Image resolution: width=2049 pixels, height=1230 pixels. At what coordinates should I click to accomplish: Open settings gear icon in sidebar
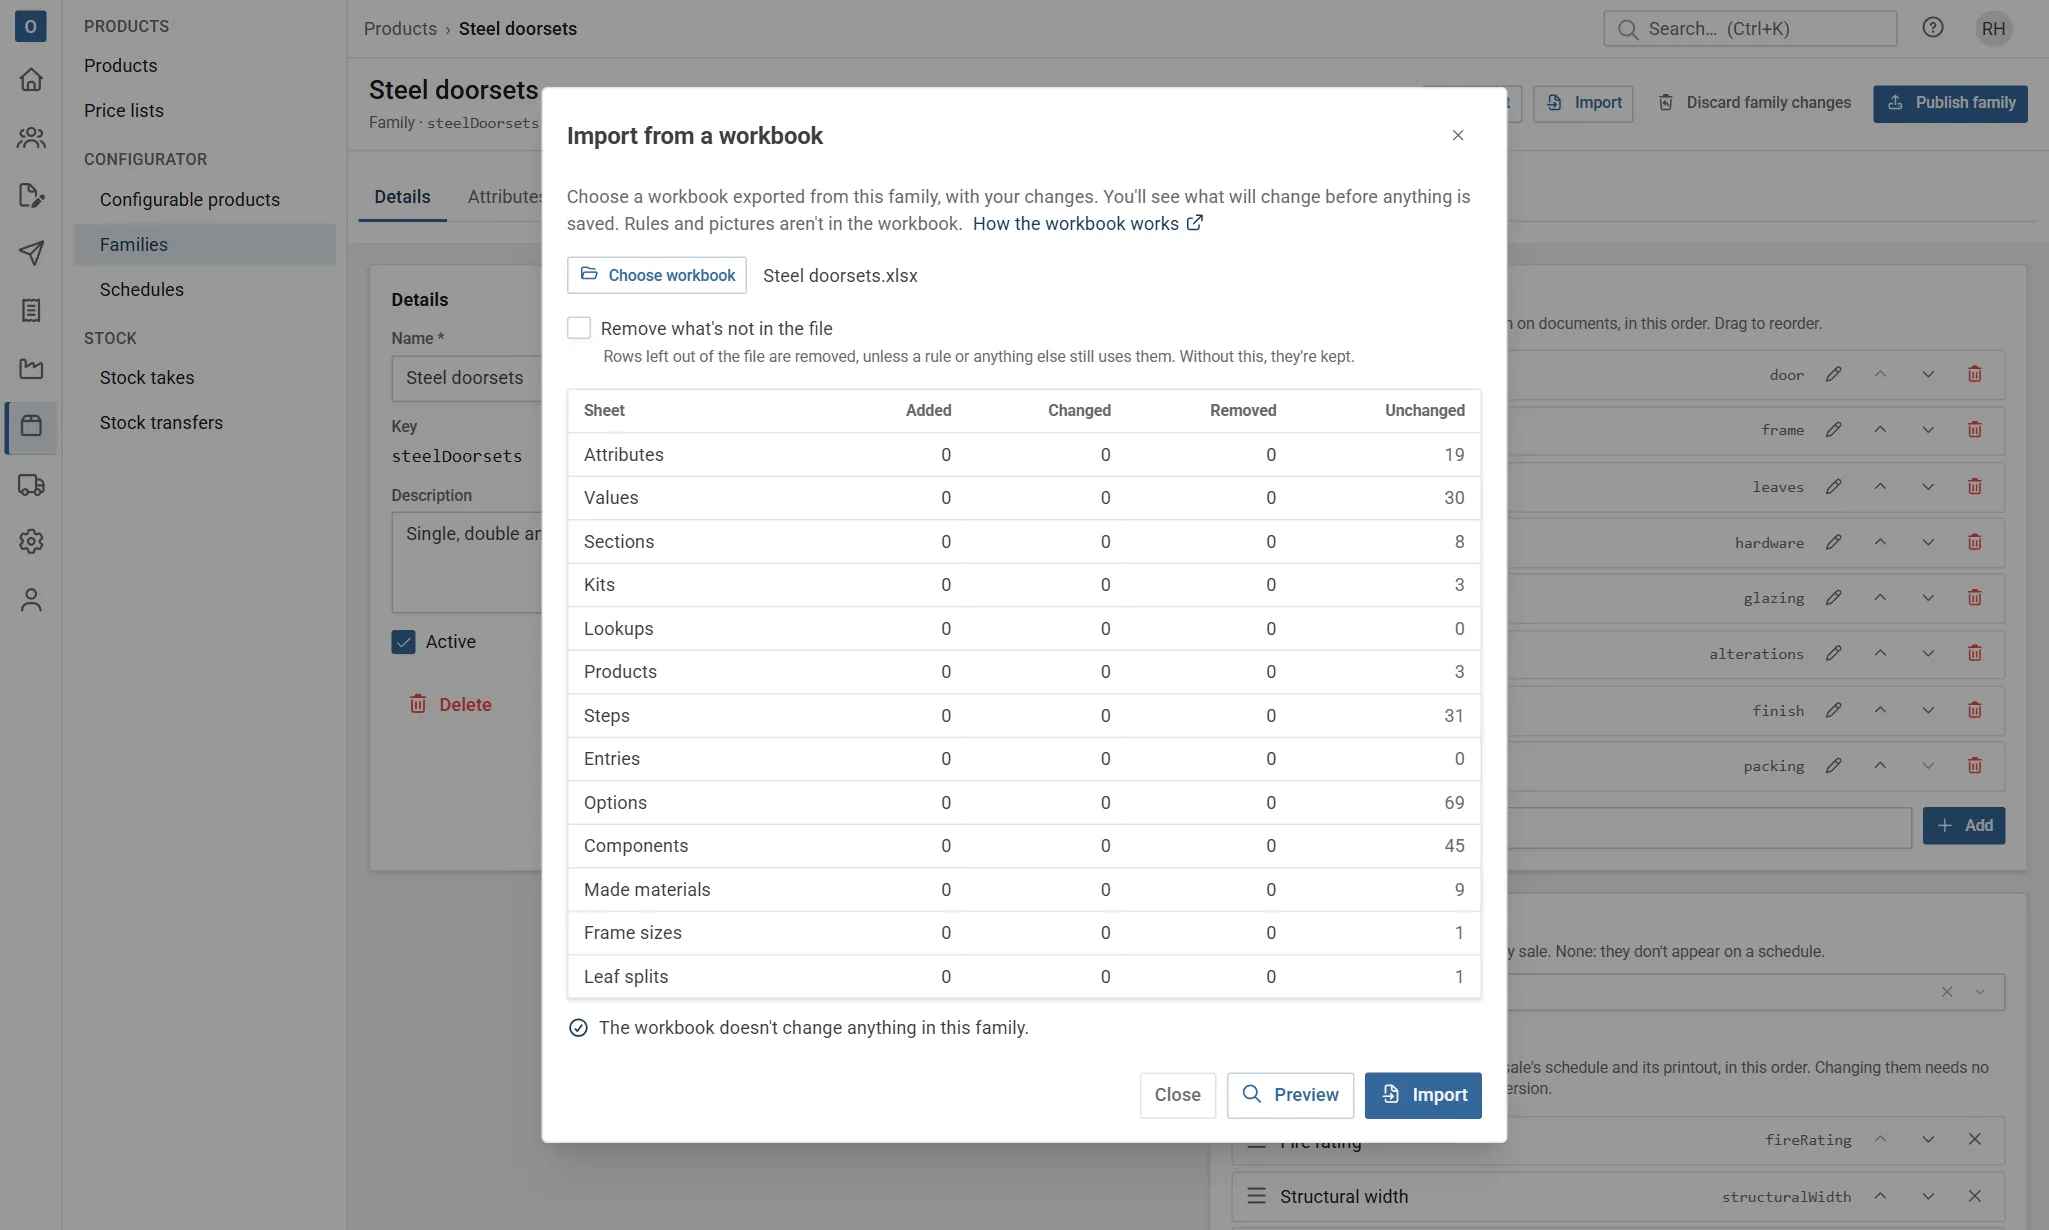click(31, 541)
